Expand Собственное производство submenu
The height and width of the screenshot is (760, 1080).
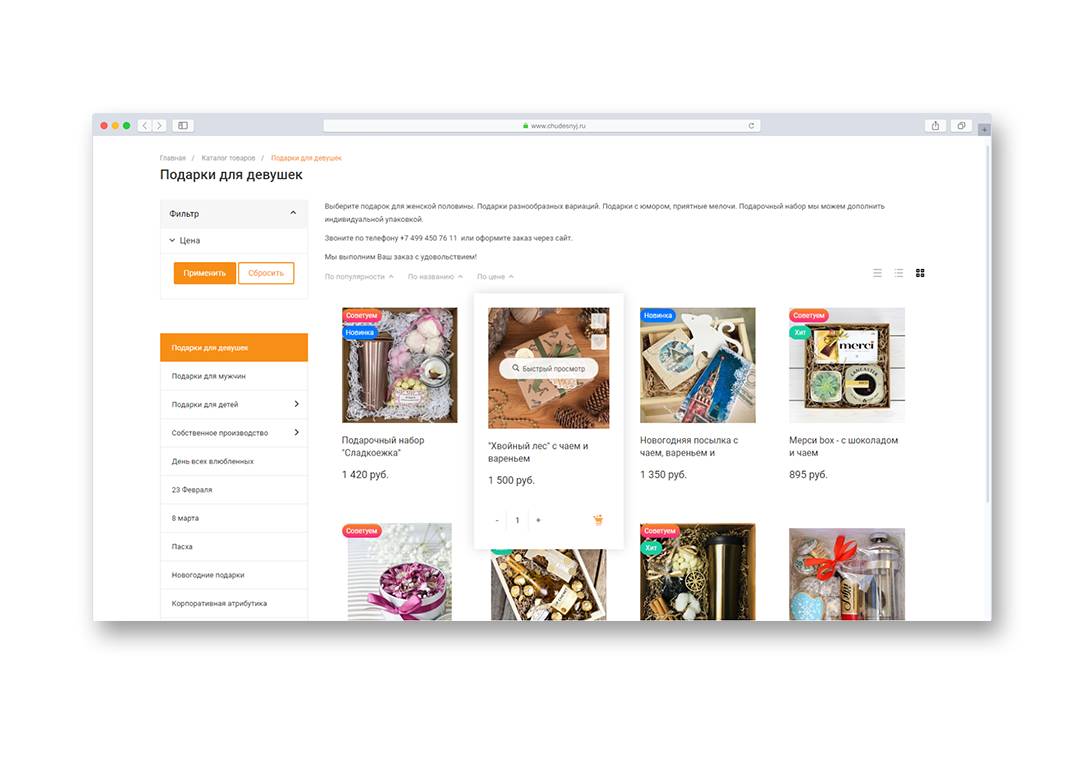297,432
